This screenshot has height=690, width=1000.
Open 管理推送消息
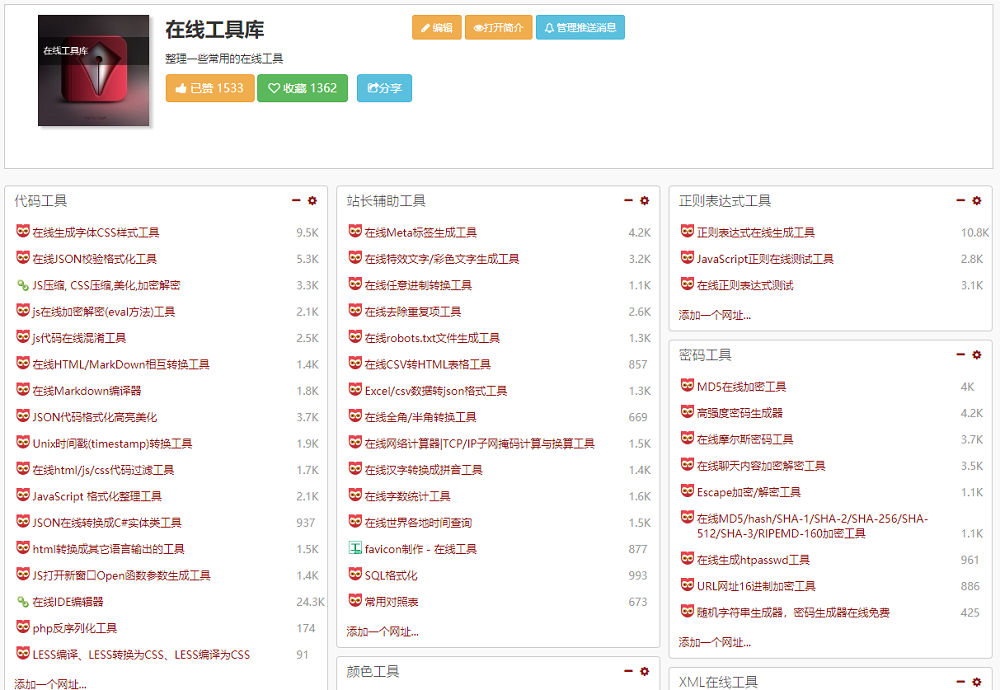coord(580,28)
